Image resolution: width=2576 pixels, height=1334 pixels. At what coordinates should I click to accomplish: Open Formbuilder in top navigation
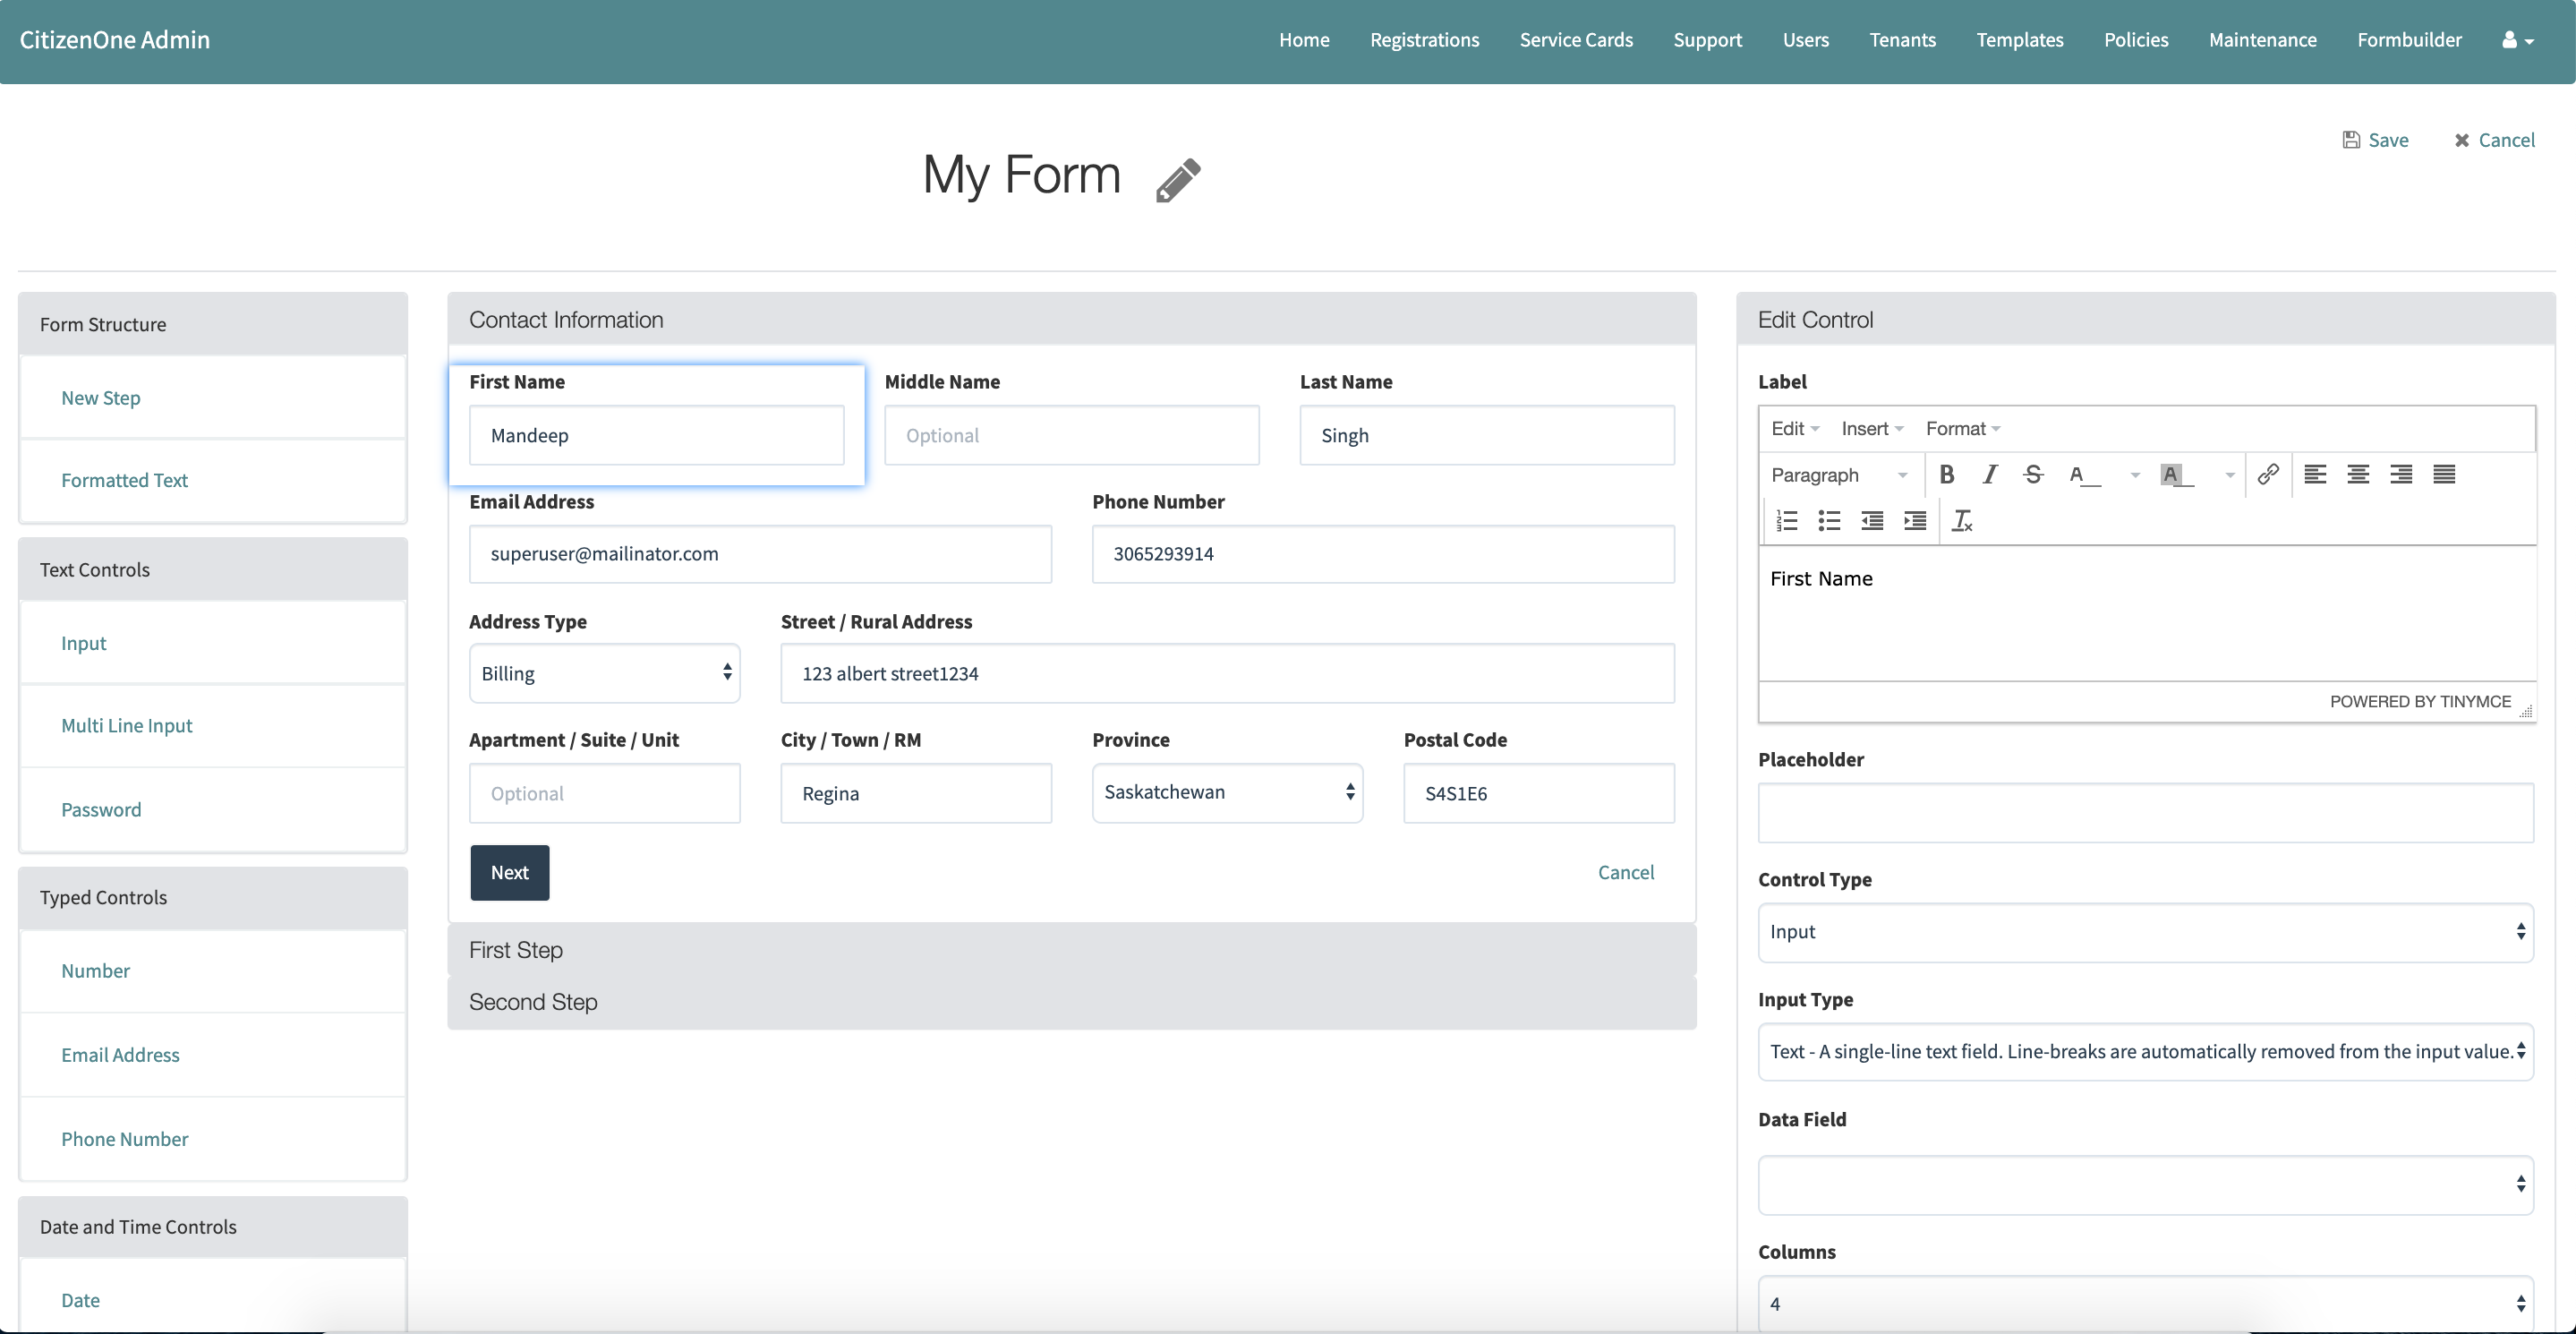click(2409, 40)
